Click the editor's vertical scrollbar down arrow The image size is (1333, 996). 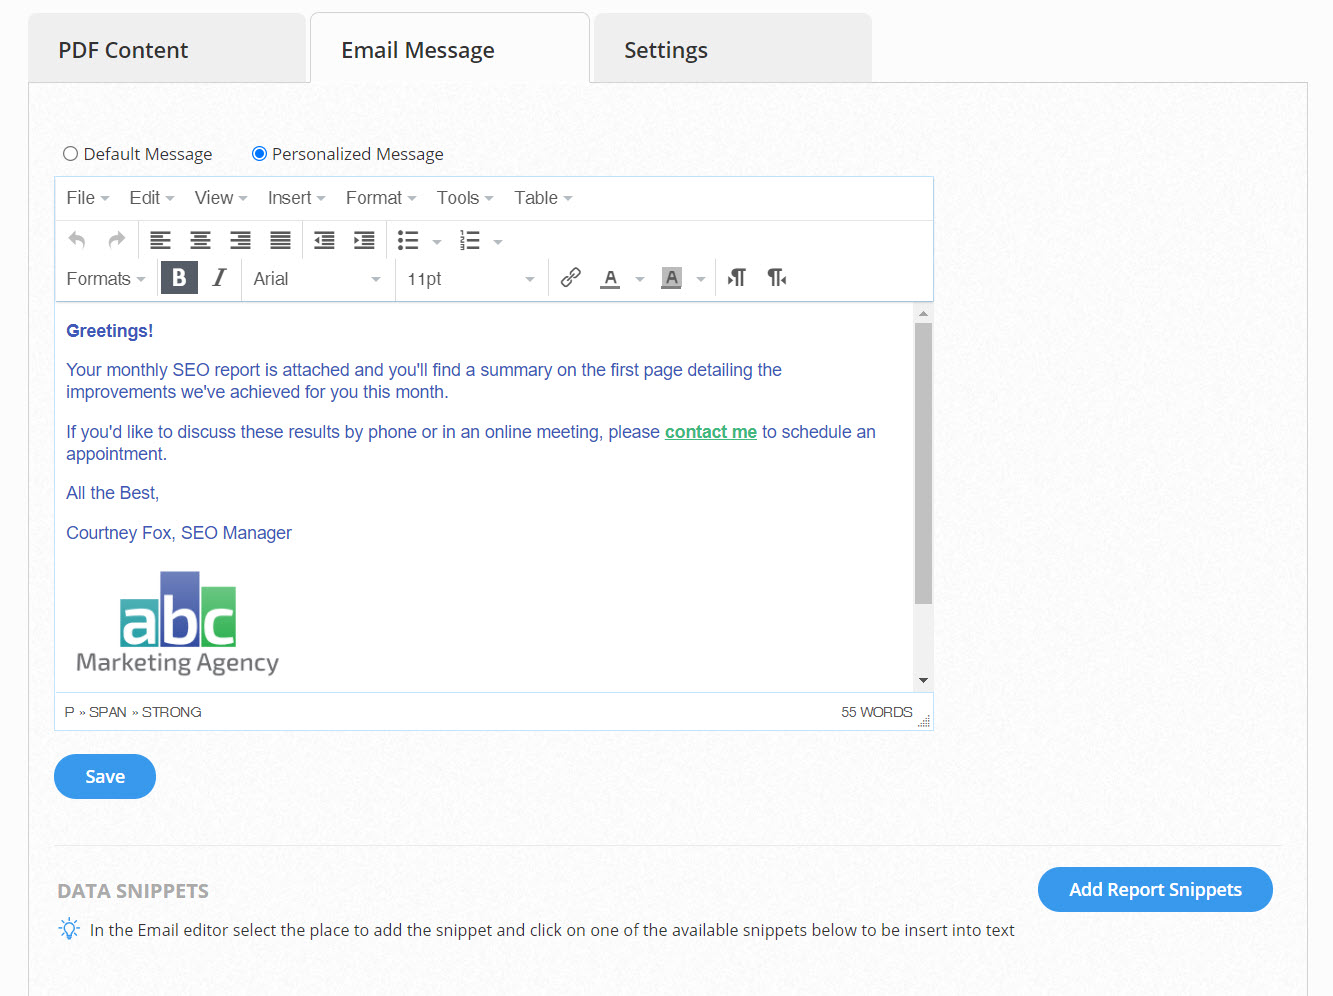(923, 680)
